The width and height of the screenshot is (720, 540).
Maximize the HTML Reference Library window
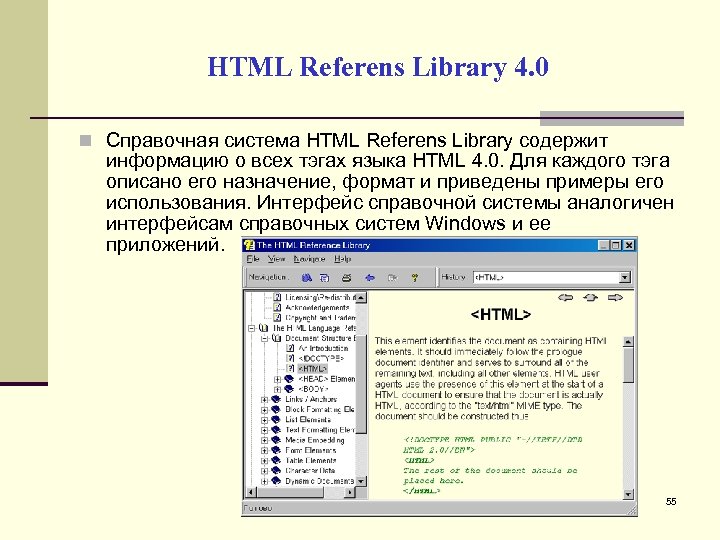[x=616, y=245]
